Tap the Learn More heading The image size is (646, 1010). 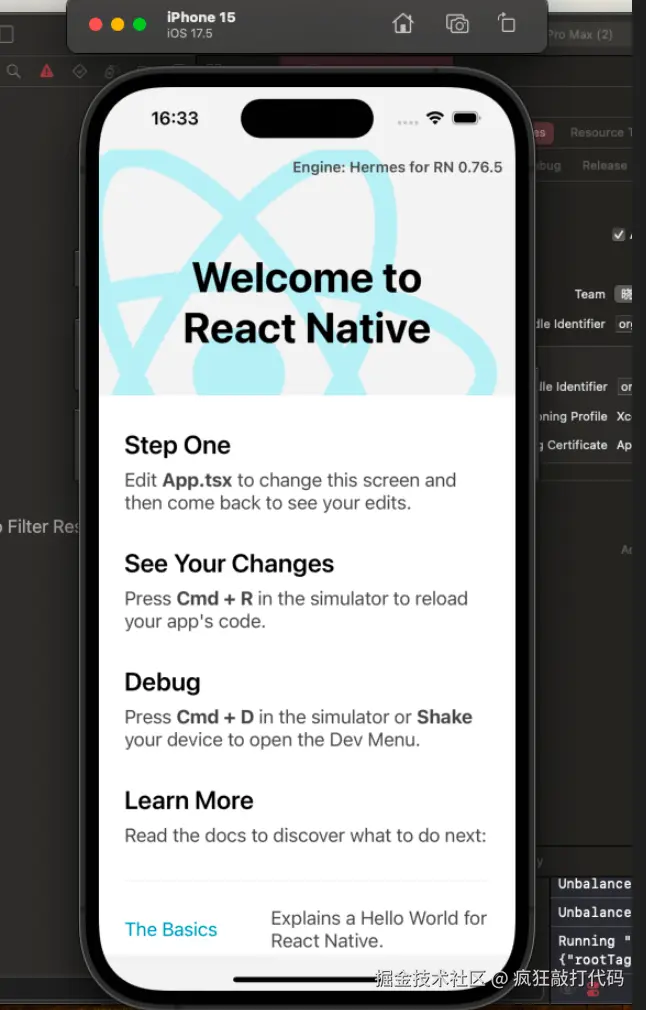tap(189, 801)
